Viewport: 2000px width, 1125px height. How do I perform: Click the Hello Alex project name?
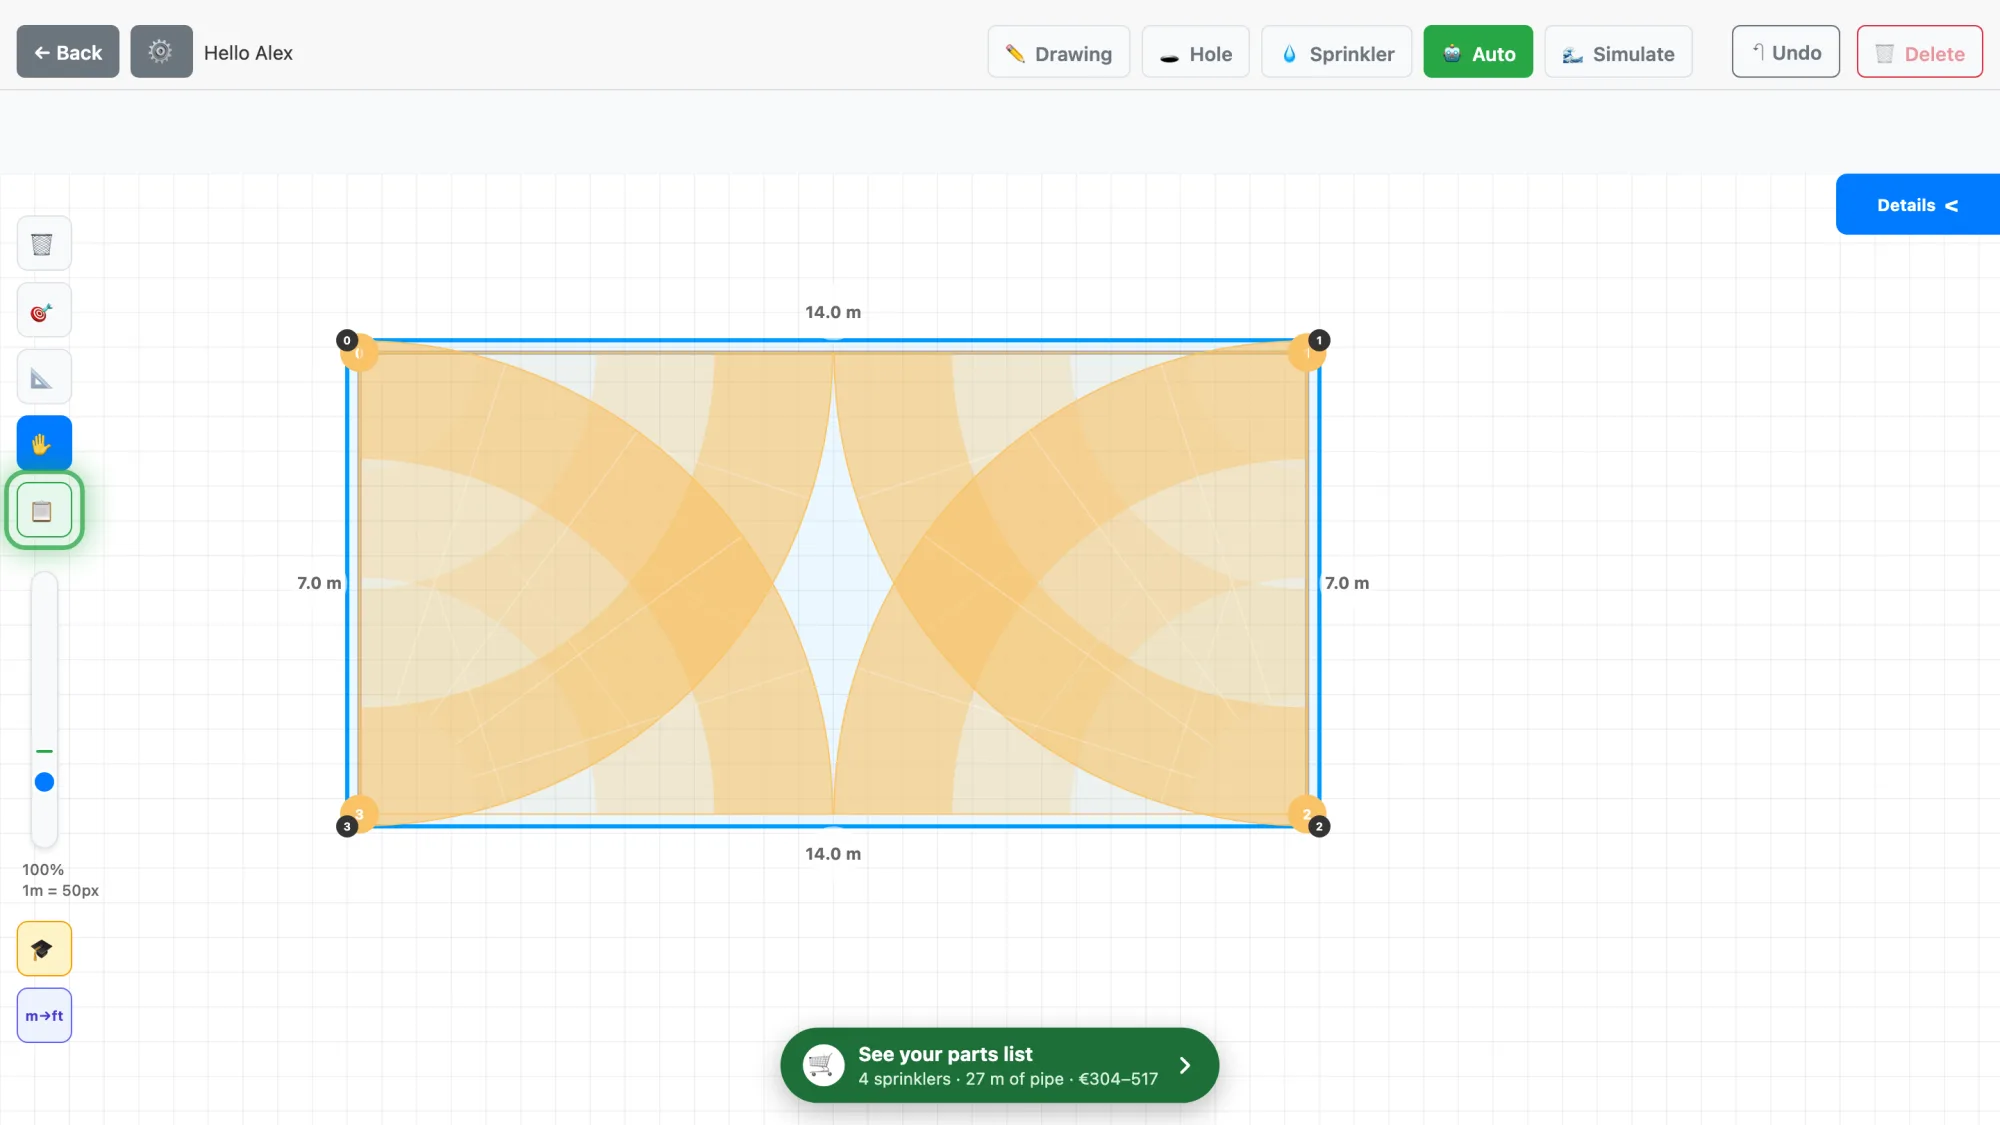click(x=248, y=53)
